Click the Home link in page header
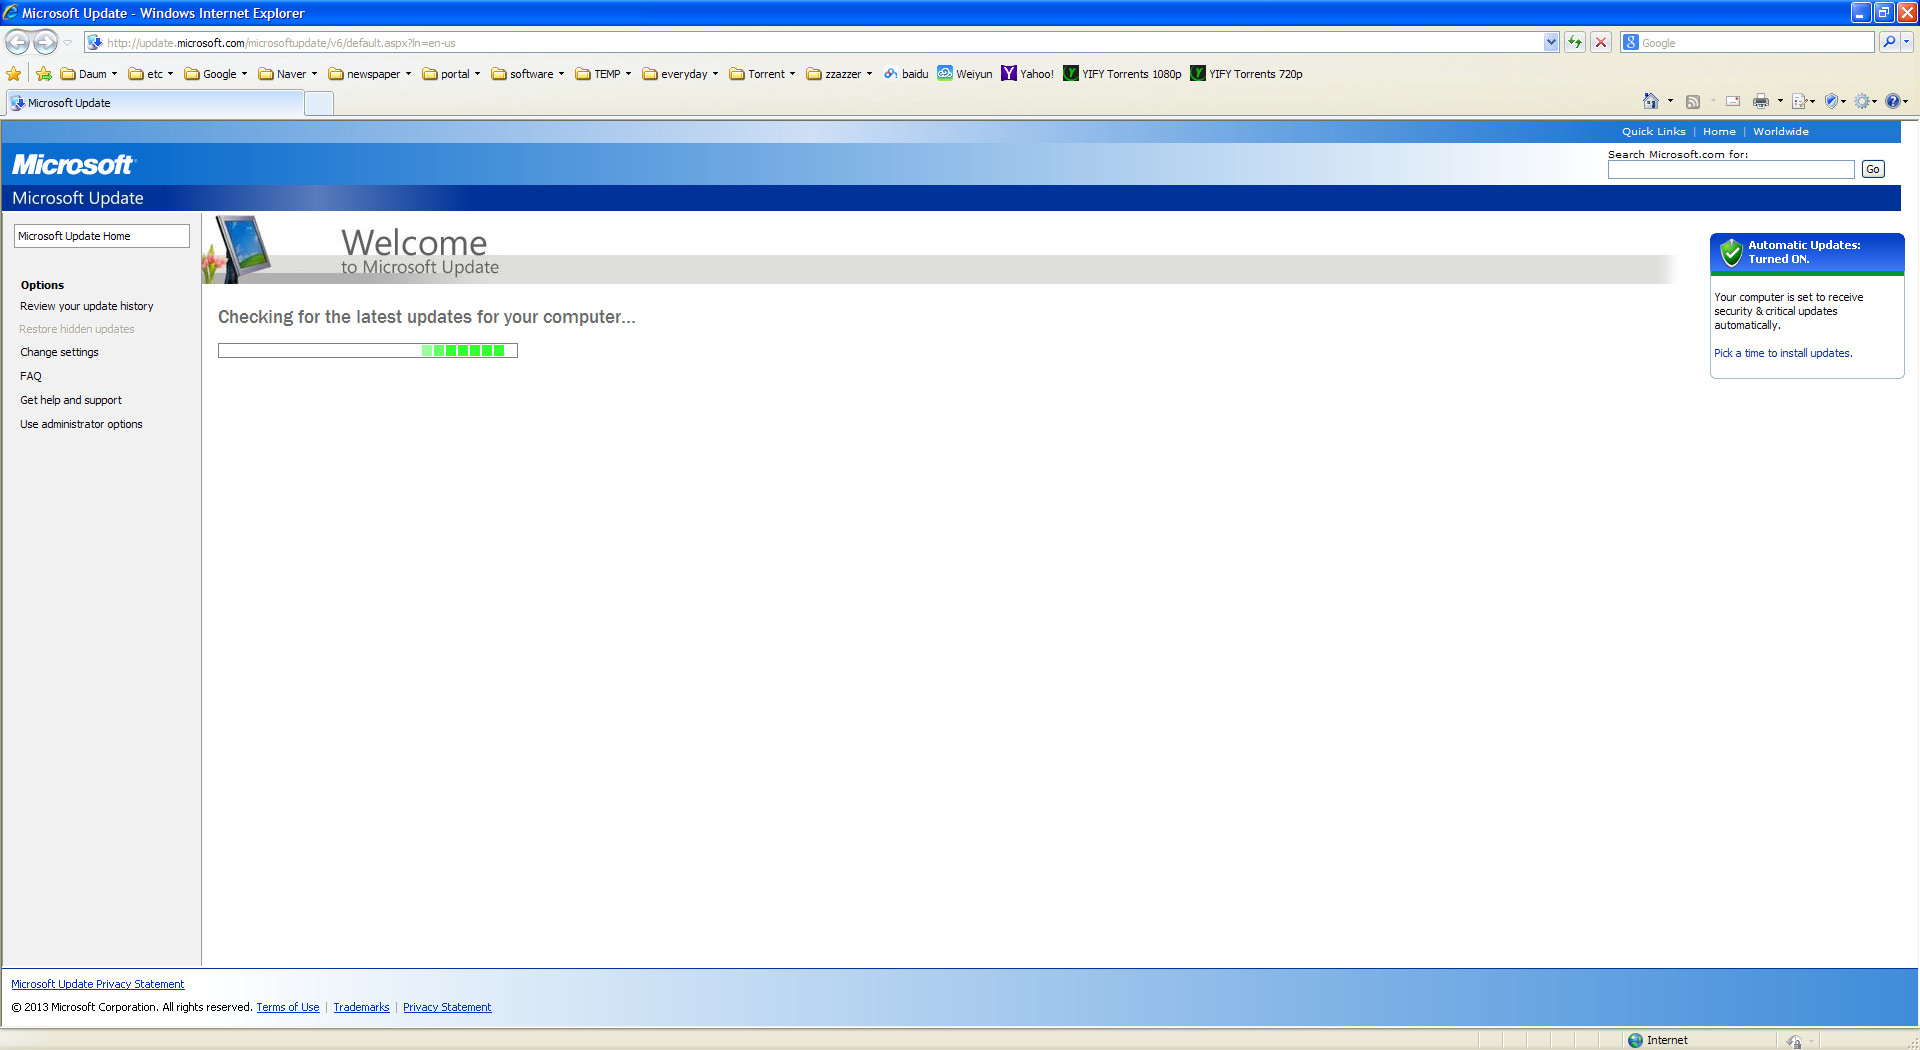Image resolution: width=1920 pixels, height=1050 pixels. [1719, 132]
